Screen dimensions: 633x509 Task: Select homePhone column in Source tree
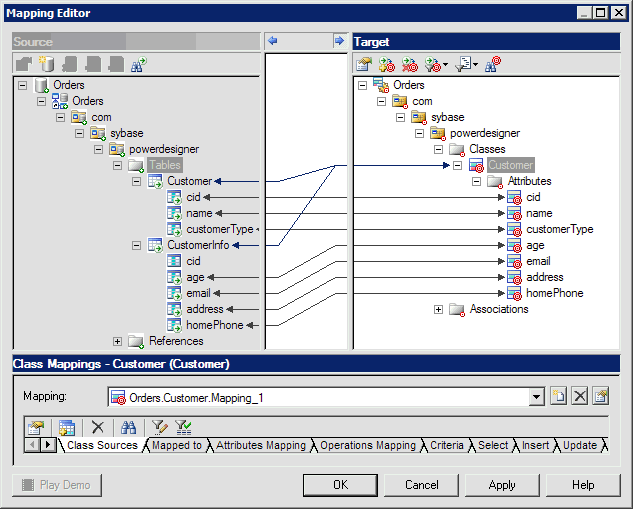[215, 325]
